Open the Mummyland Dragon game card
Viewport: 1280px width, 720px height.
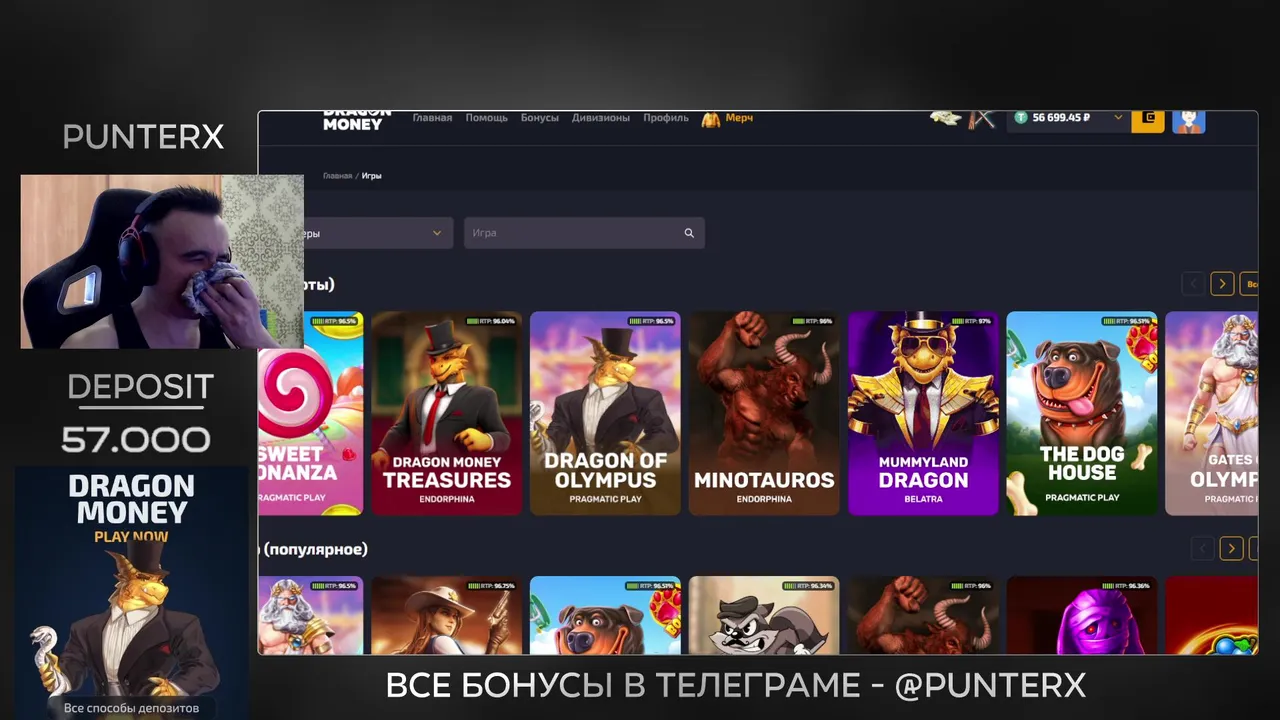point(923,413)
